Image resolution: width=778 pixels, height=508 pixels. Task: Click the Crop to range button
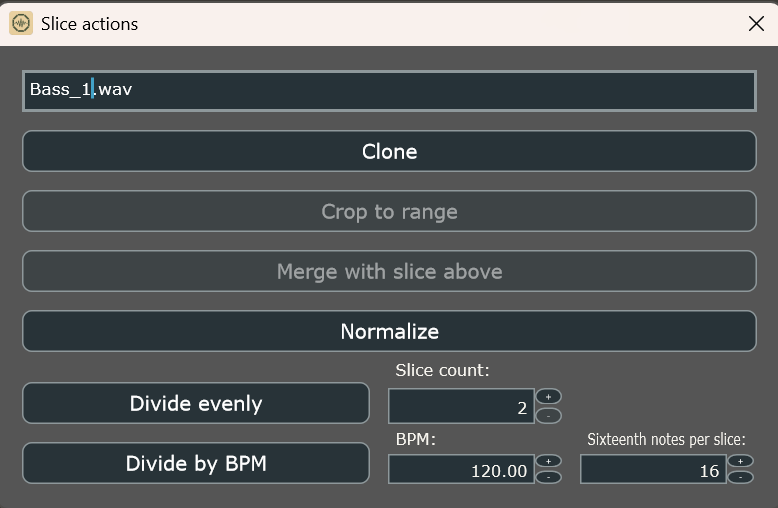coord(389,211)
